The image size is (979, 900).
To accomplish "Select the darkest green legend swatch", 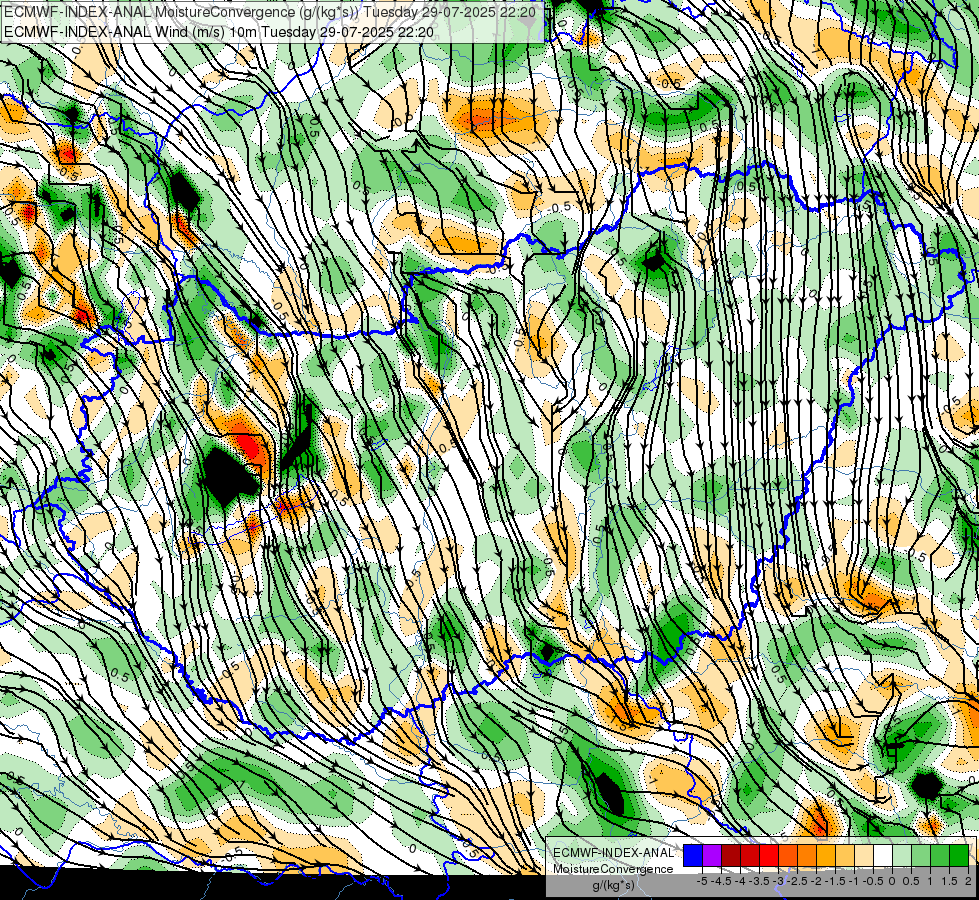I will (959, 855).
